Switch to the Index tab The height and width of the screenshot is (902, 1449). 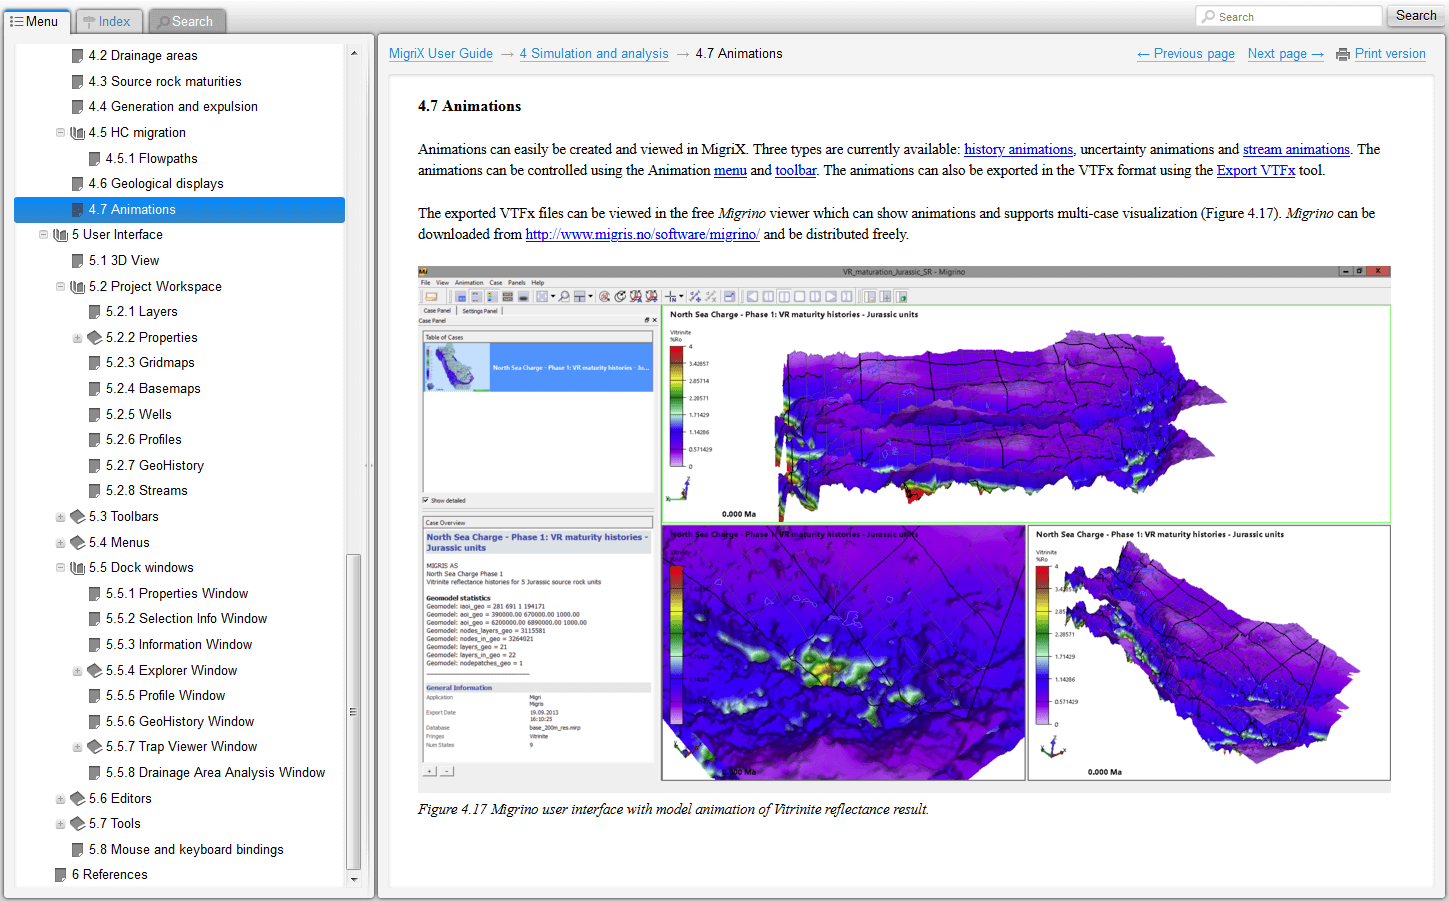pyautogui.click(x=108, y=21)
